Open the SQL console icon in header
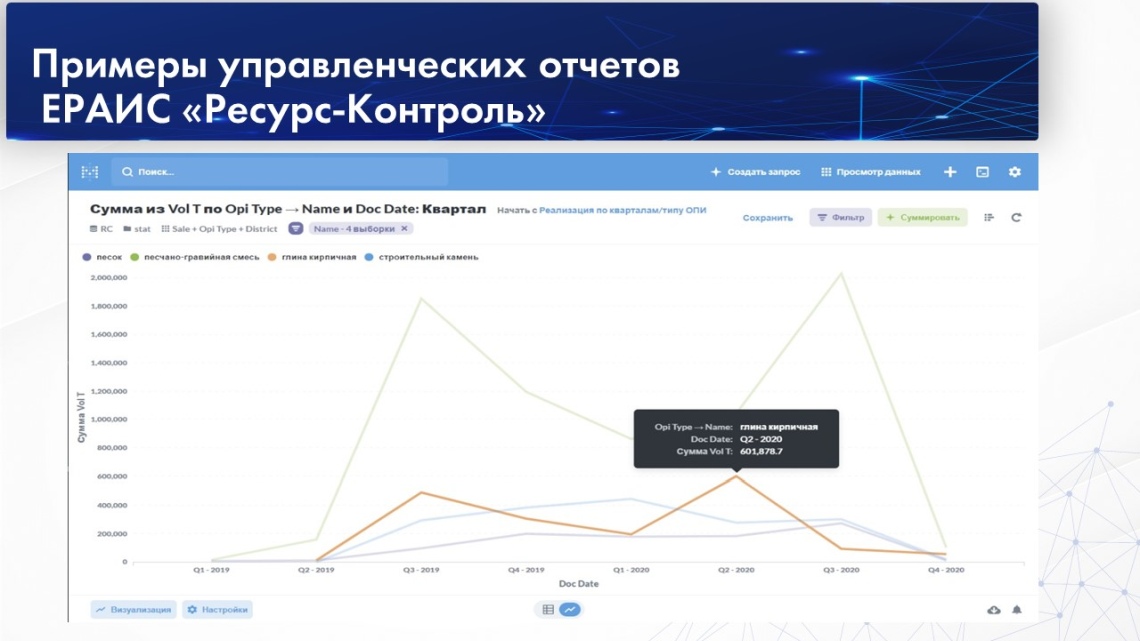1140x641 pixels. [983, 172]
